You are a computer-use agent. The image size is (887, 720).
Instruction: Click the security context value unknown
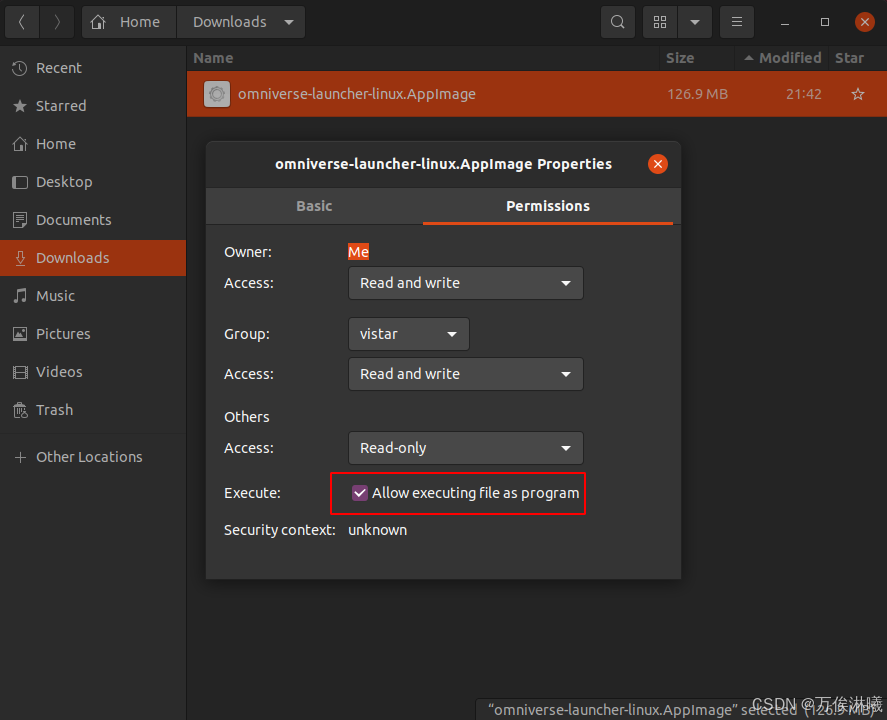(377, 530)
